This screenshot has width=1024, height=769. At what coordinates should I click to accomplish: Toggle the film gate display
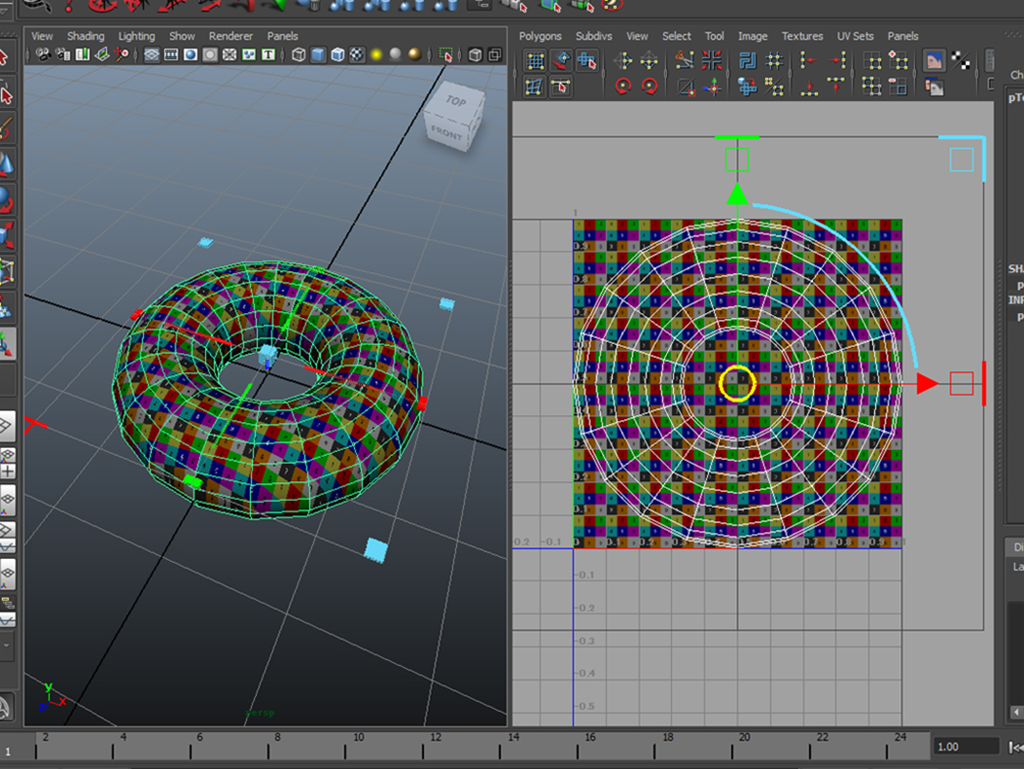[x=171, y=55]
